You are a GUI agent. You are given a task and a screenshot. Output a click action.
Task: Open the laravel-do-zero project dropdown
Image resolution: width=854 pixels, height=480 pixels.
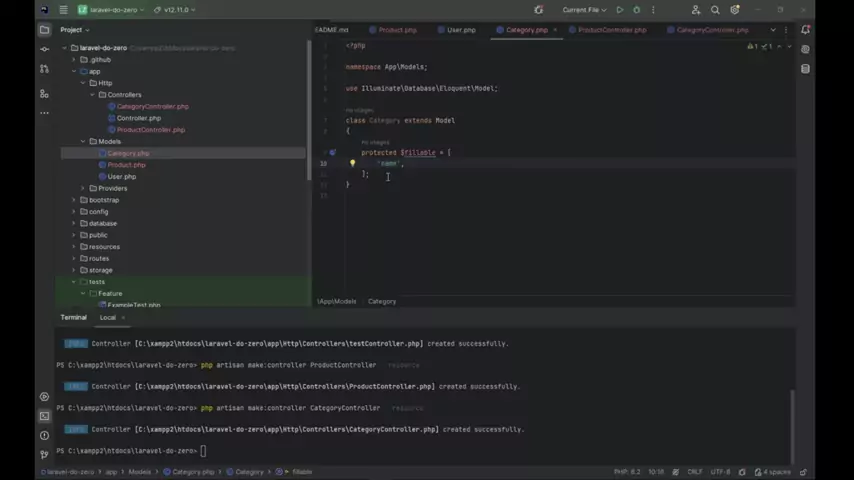(x=118, y=10)
